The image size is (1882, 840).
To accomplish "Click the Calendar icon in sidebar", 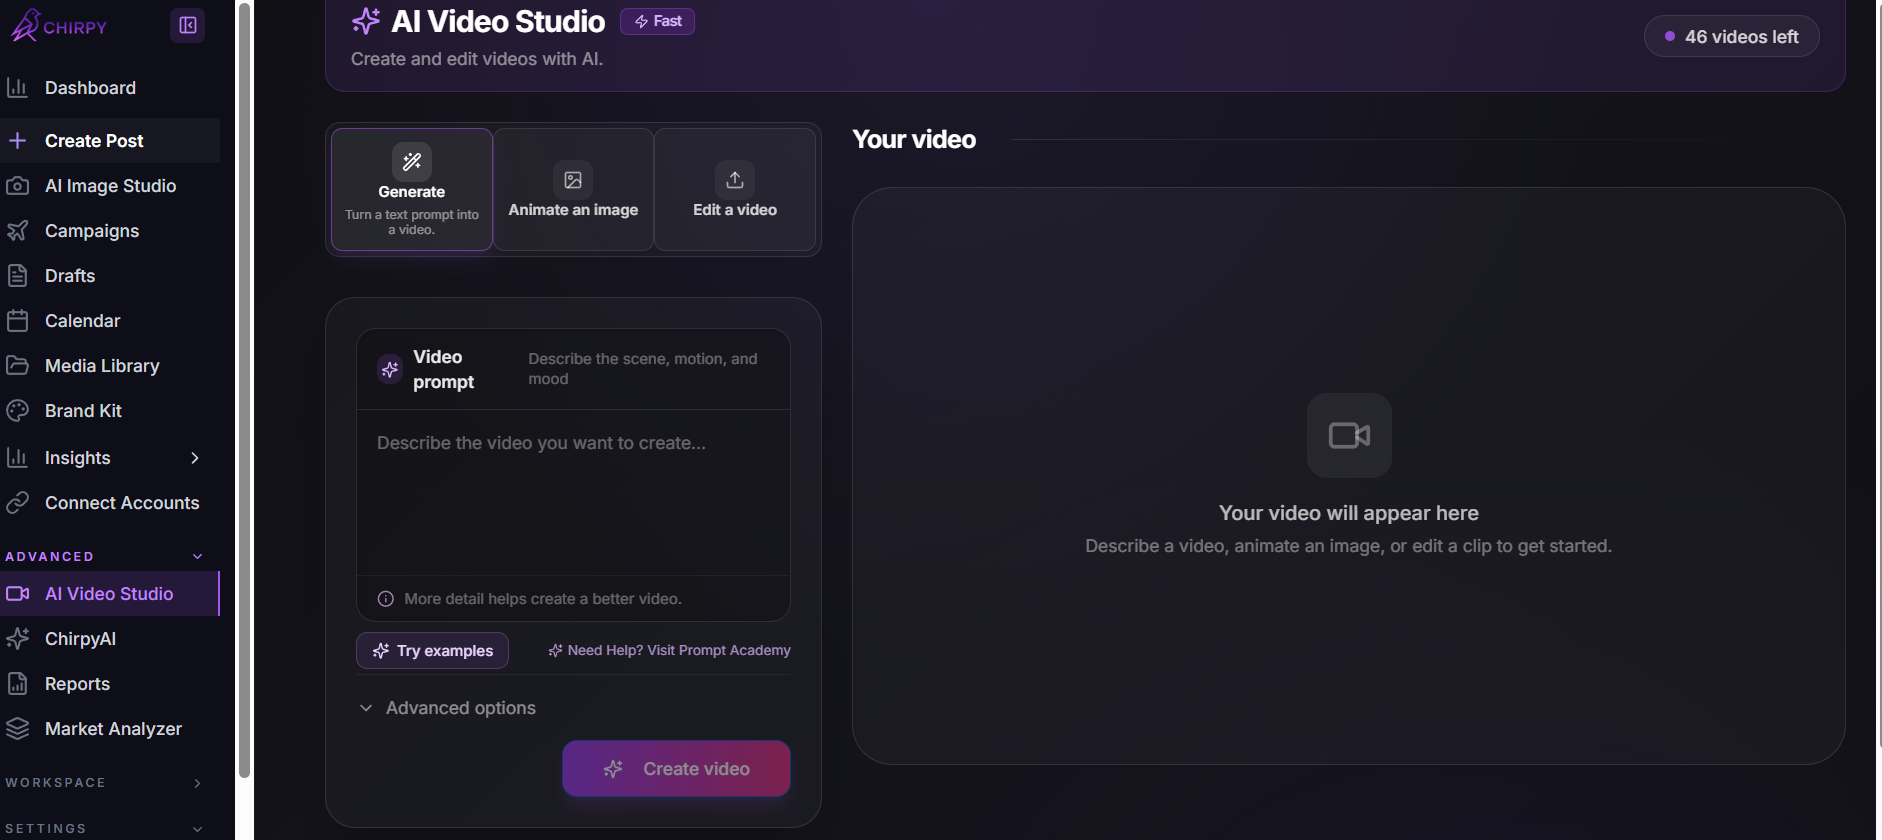I will (17, 320).
